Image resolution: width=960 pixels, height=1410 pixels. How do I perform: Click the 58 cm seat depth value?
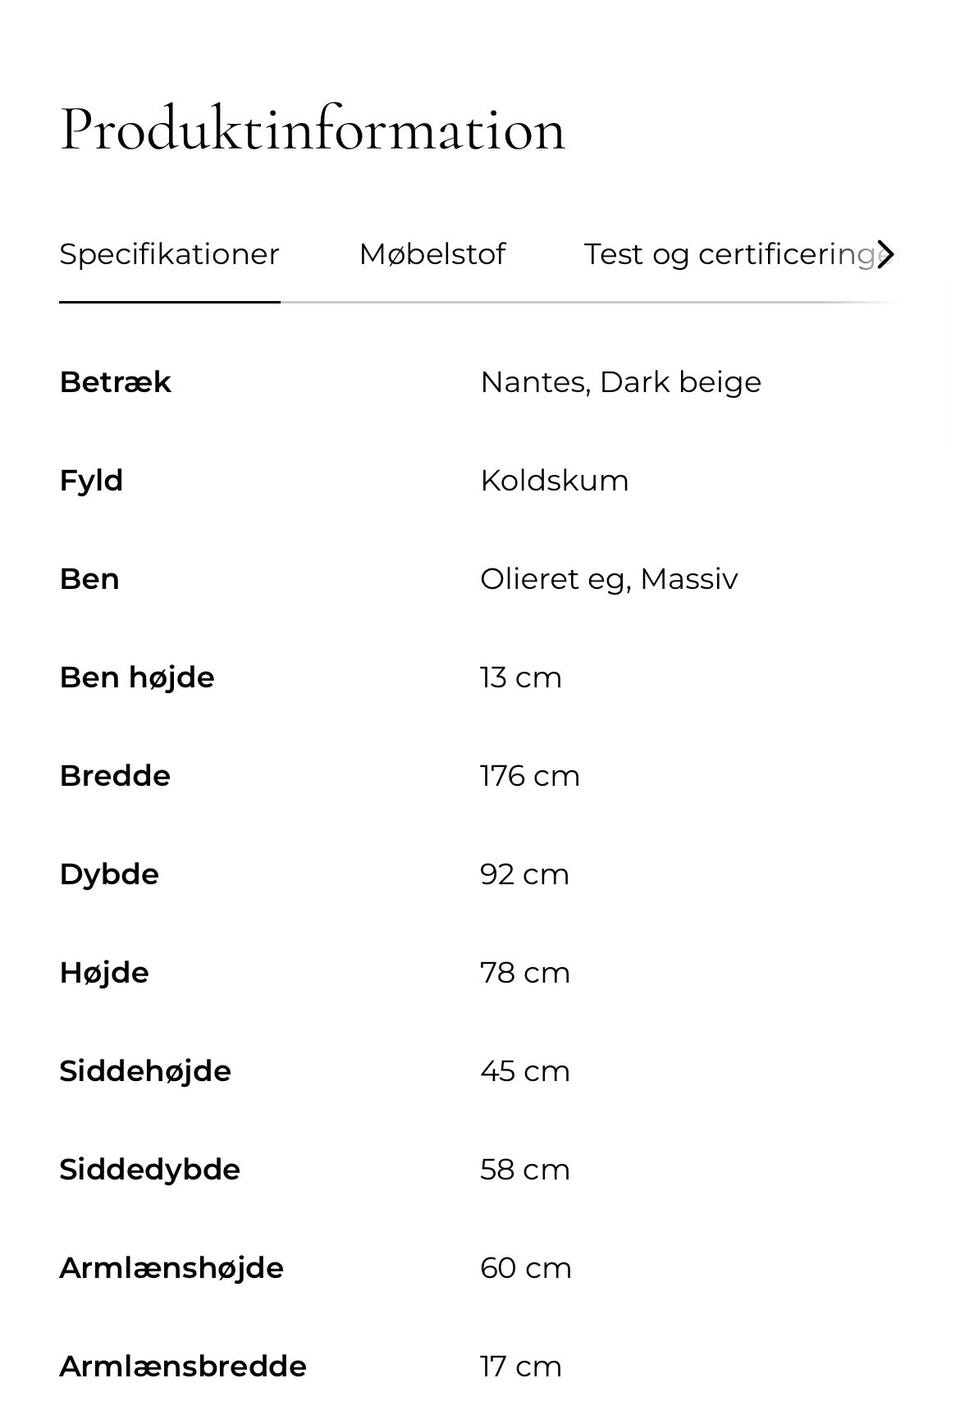pos(524,1169)
